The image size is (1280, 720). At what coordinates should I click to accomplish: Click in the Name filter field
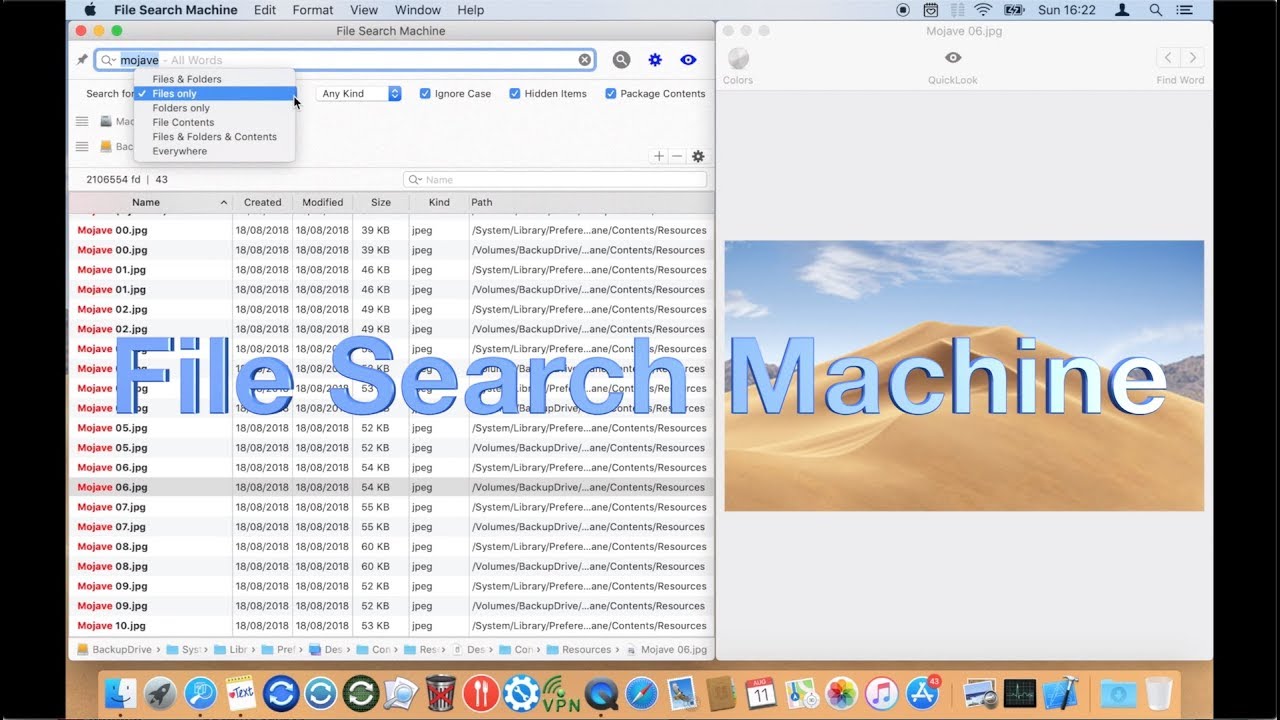tap(555, 180)
